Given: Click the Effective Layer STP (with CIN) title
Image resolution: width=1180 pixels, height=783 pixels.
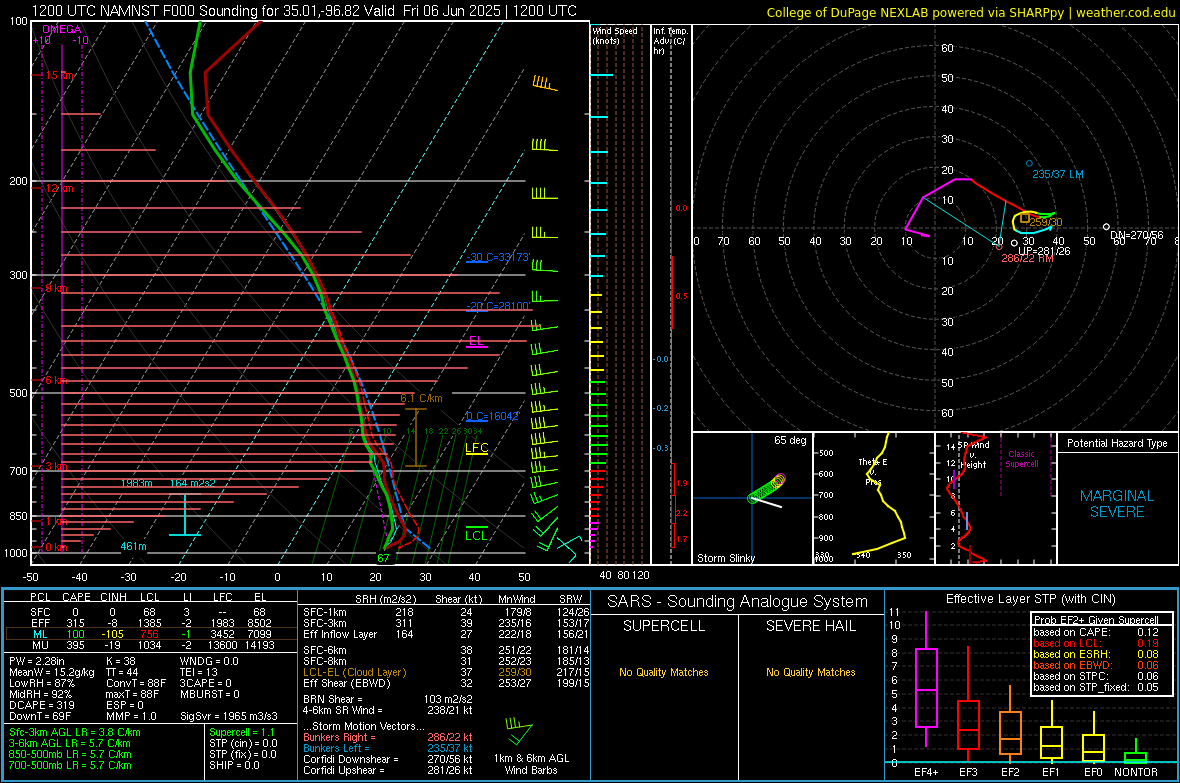Looking at the screenshot, I should 1030,599.
